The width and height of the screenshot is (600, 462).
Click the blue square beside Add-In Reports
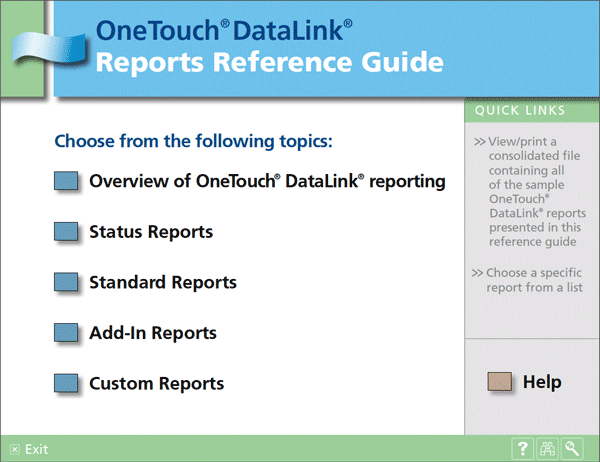66,333
